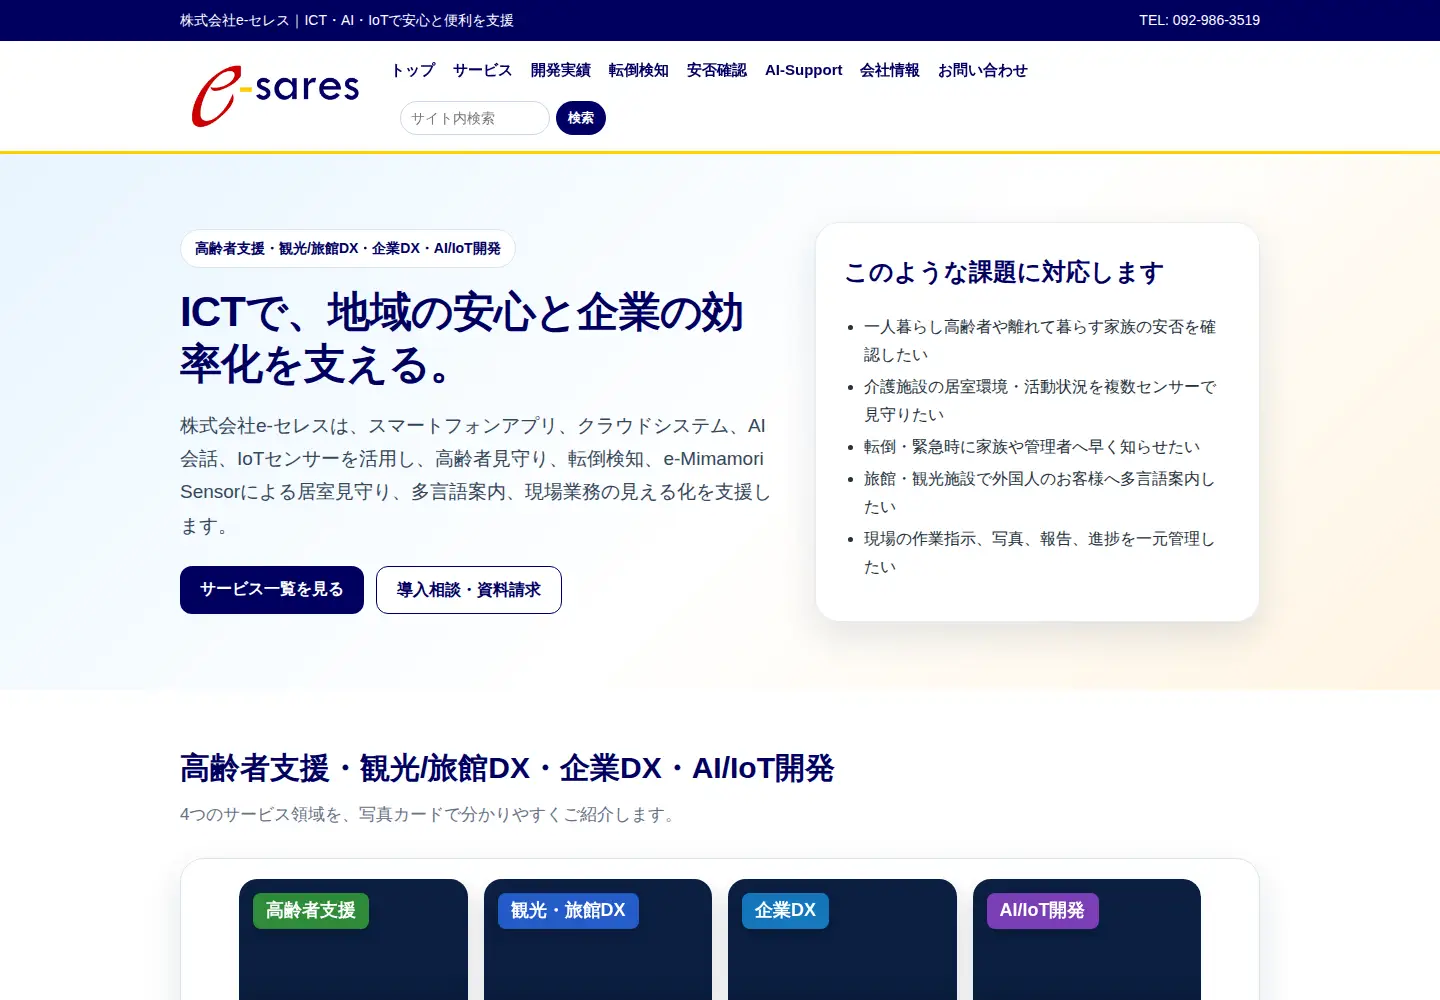This screenshot has height=1000, width=1440.
Task: Click the 高齢者支援・観光/旅館DX pill label above the headline
Action: (x=348, y=248)
